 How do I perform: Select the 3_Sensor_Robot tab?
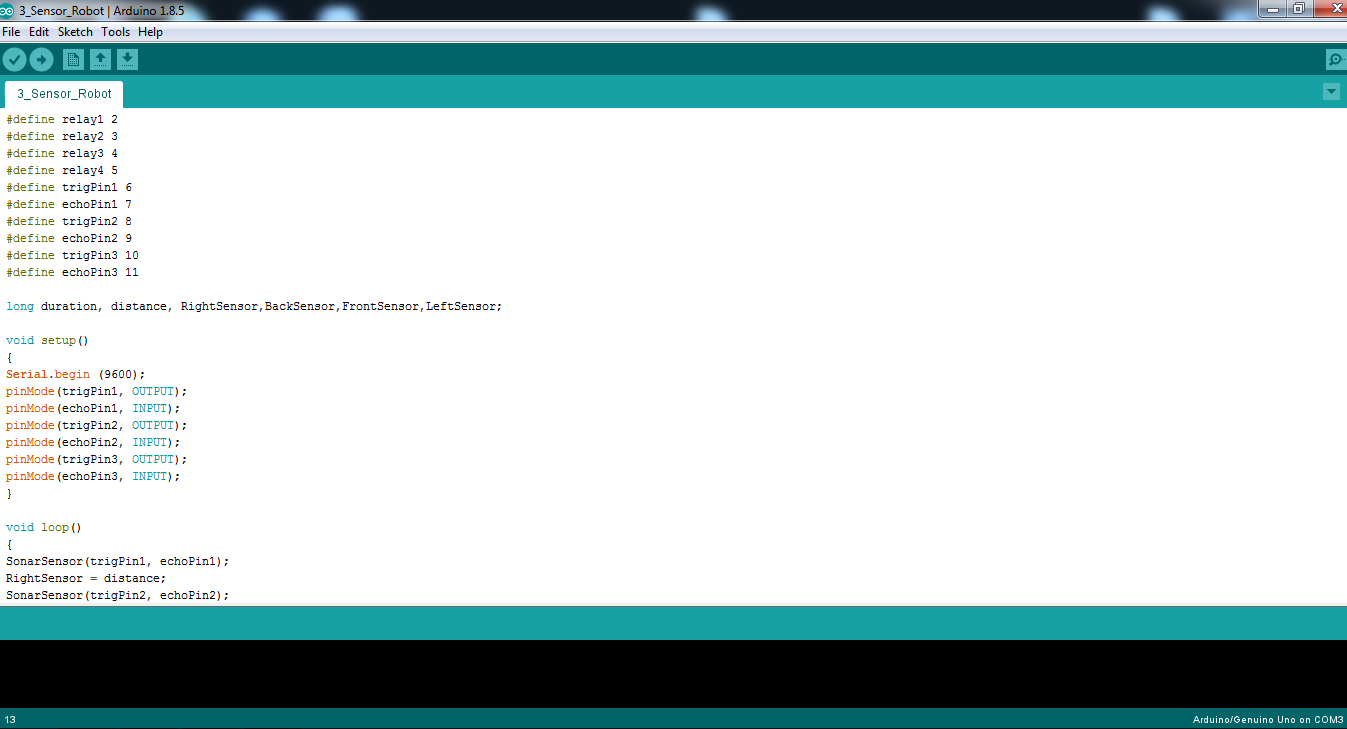64,94
